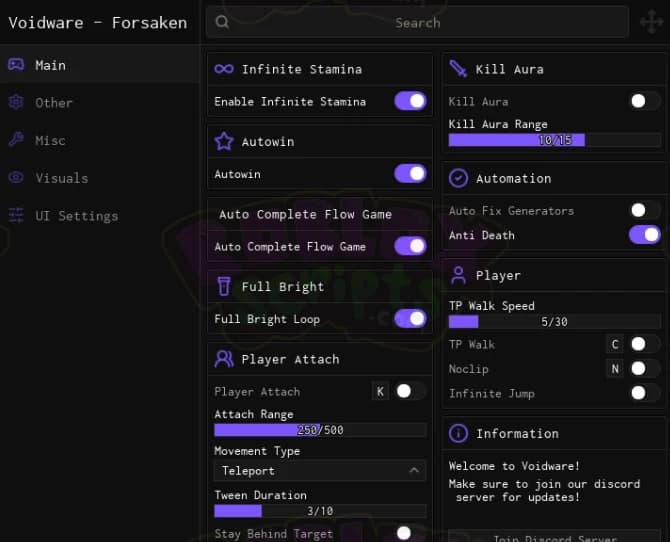Click the Other gear icon
The width and height of the screenshot is (670, 542).
(16, 102)
